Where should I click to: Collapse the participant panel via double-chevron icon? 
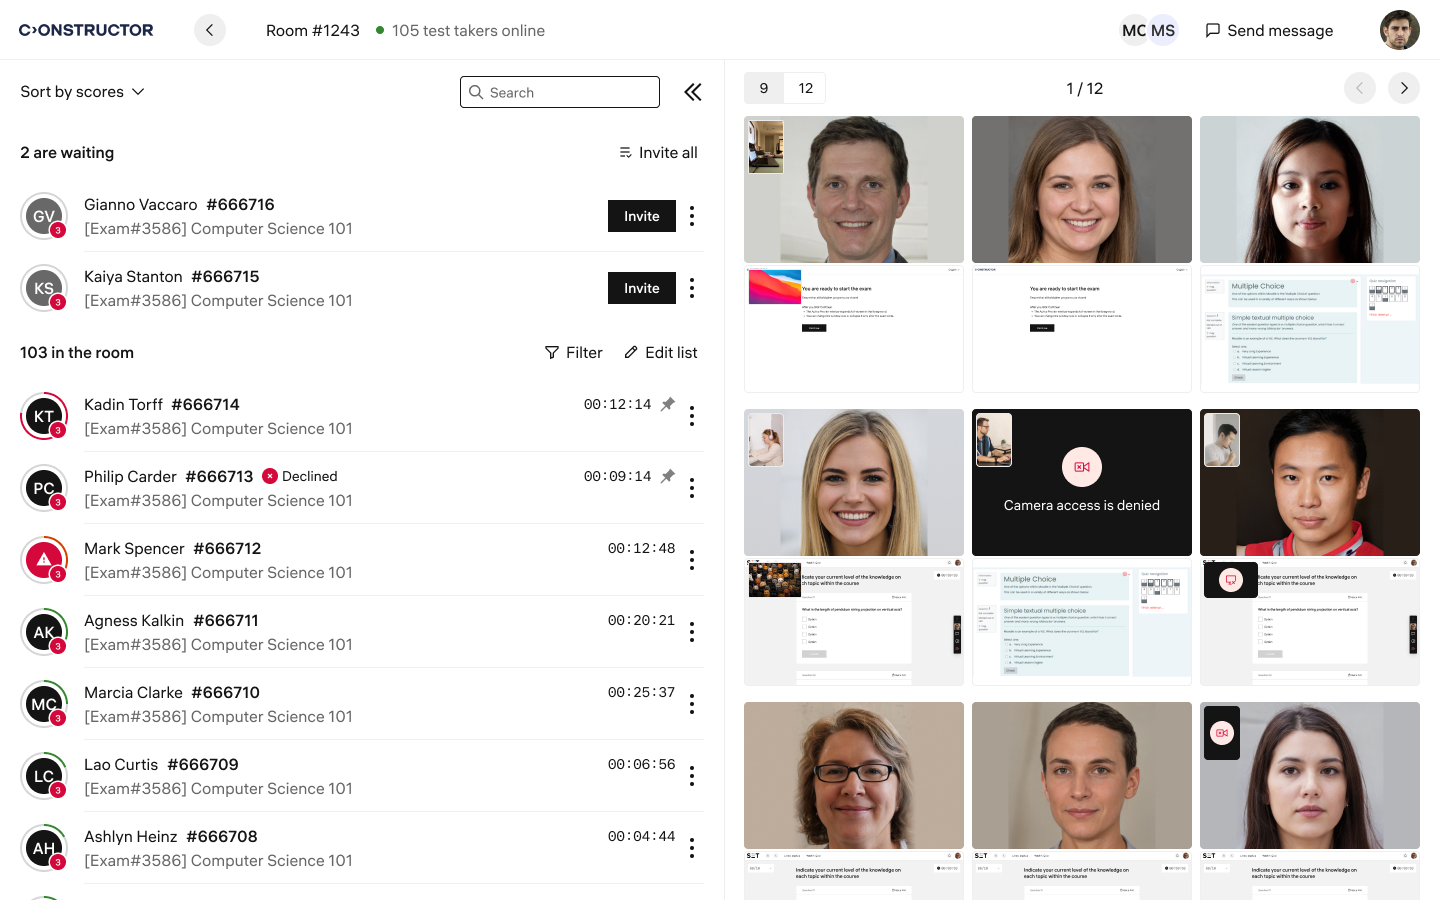pyautogui.click(x=693, y=91)
